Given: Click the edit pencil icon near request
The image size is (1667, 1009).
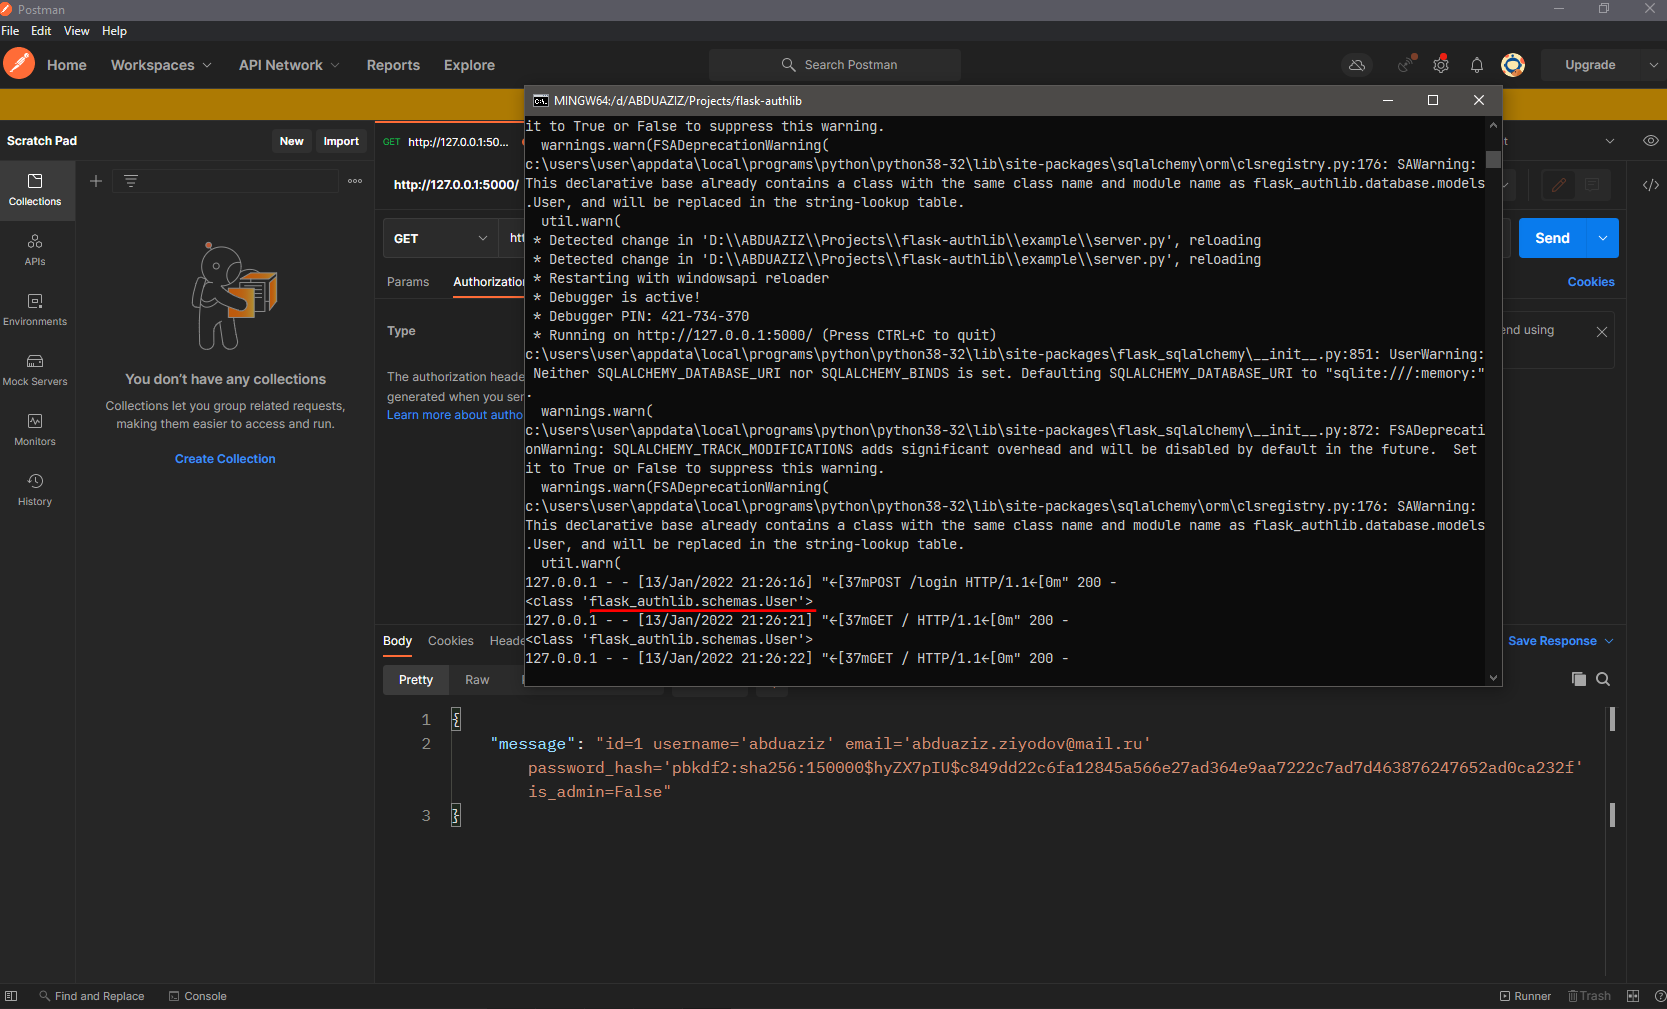Looking at the screenshot, I should click(1558, 185).
